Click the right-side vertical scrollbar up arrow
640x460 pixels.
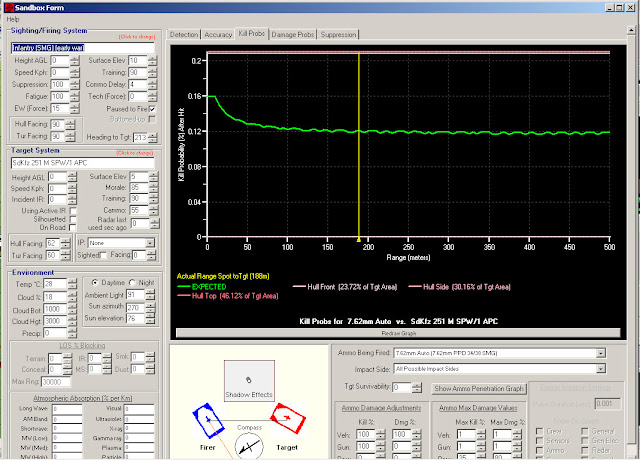(x=630, y=30)
